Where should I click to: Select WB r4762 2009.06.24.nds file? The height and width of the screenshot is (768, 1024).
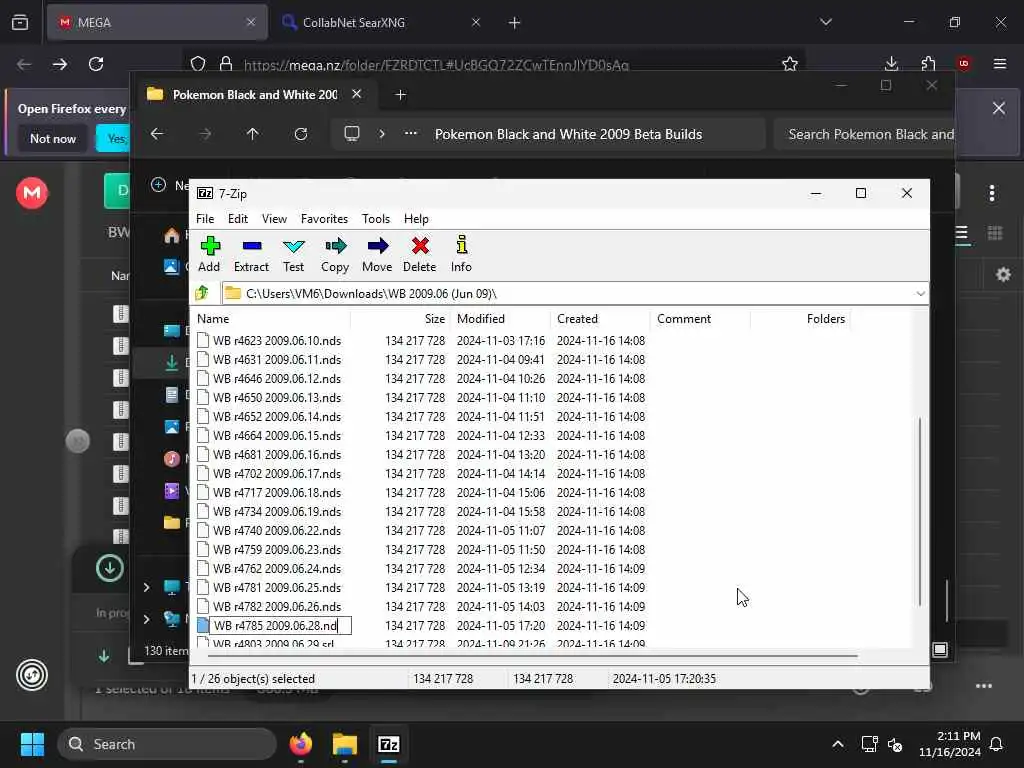coord(277,568)
